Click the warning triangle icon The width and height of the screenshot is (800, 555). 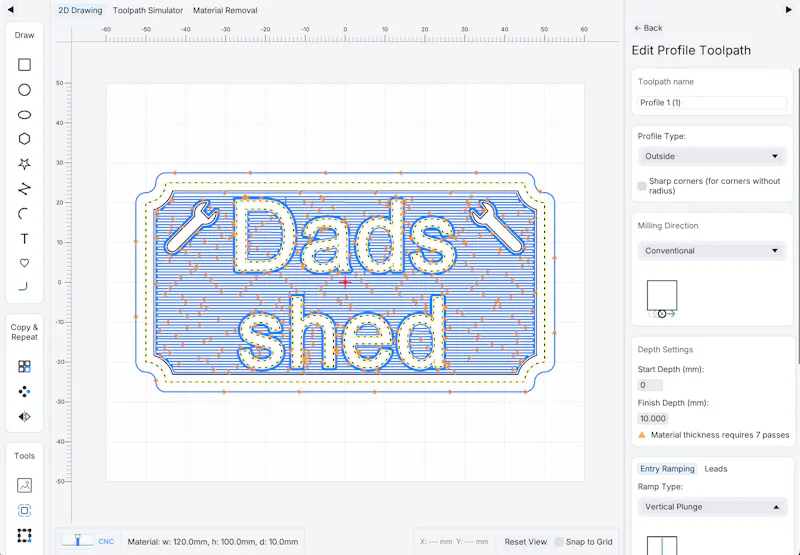point(642,435)
